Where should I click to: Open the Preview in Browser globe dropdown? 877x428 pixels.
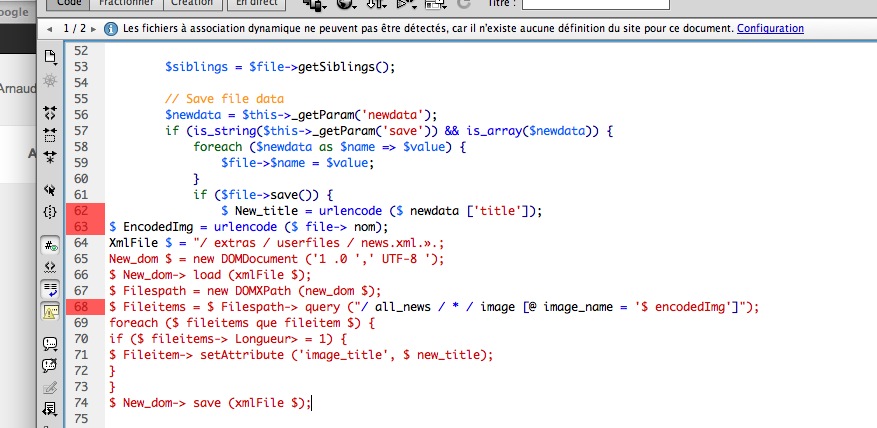click(x=347, y=4)
